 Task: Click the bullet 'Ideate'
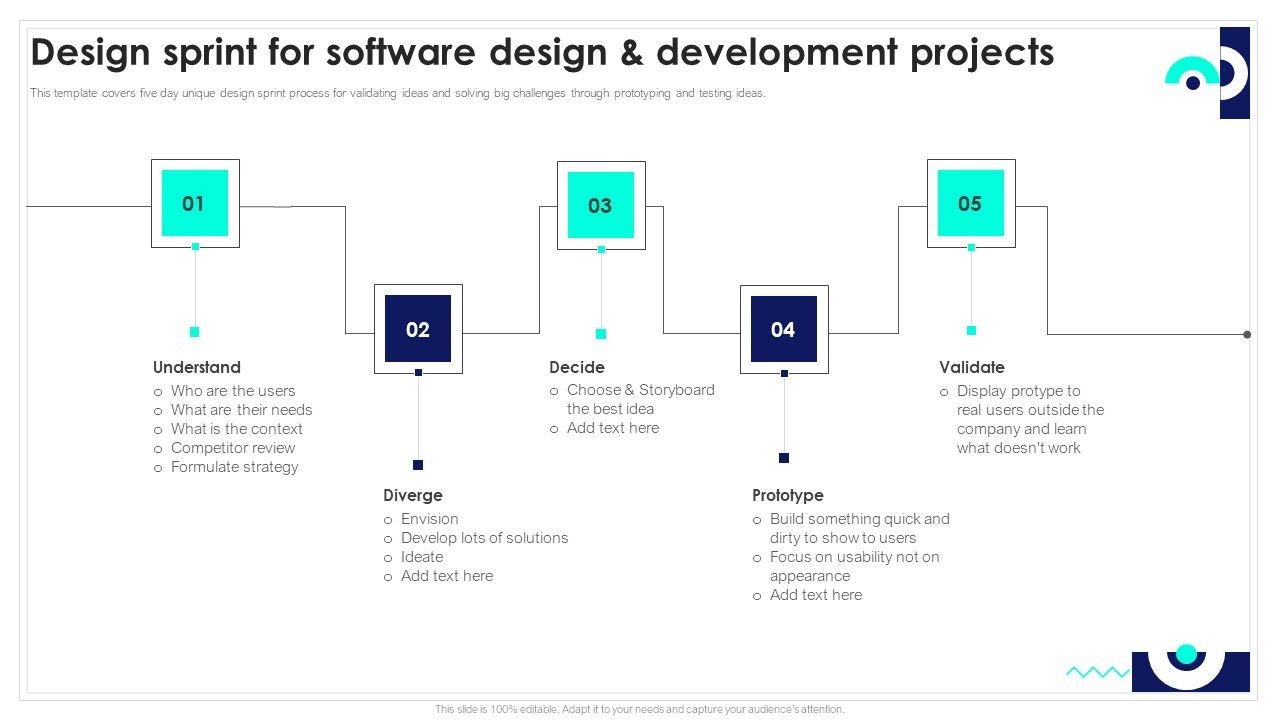click(x=422, y=557)
